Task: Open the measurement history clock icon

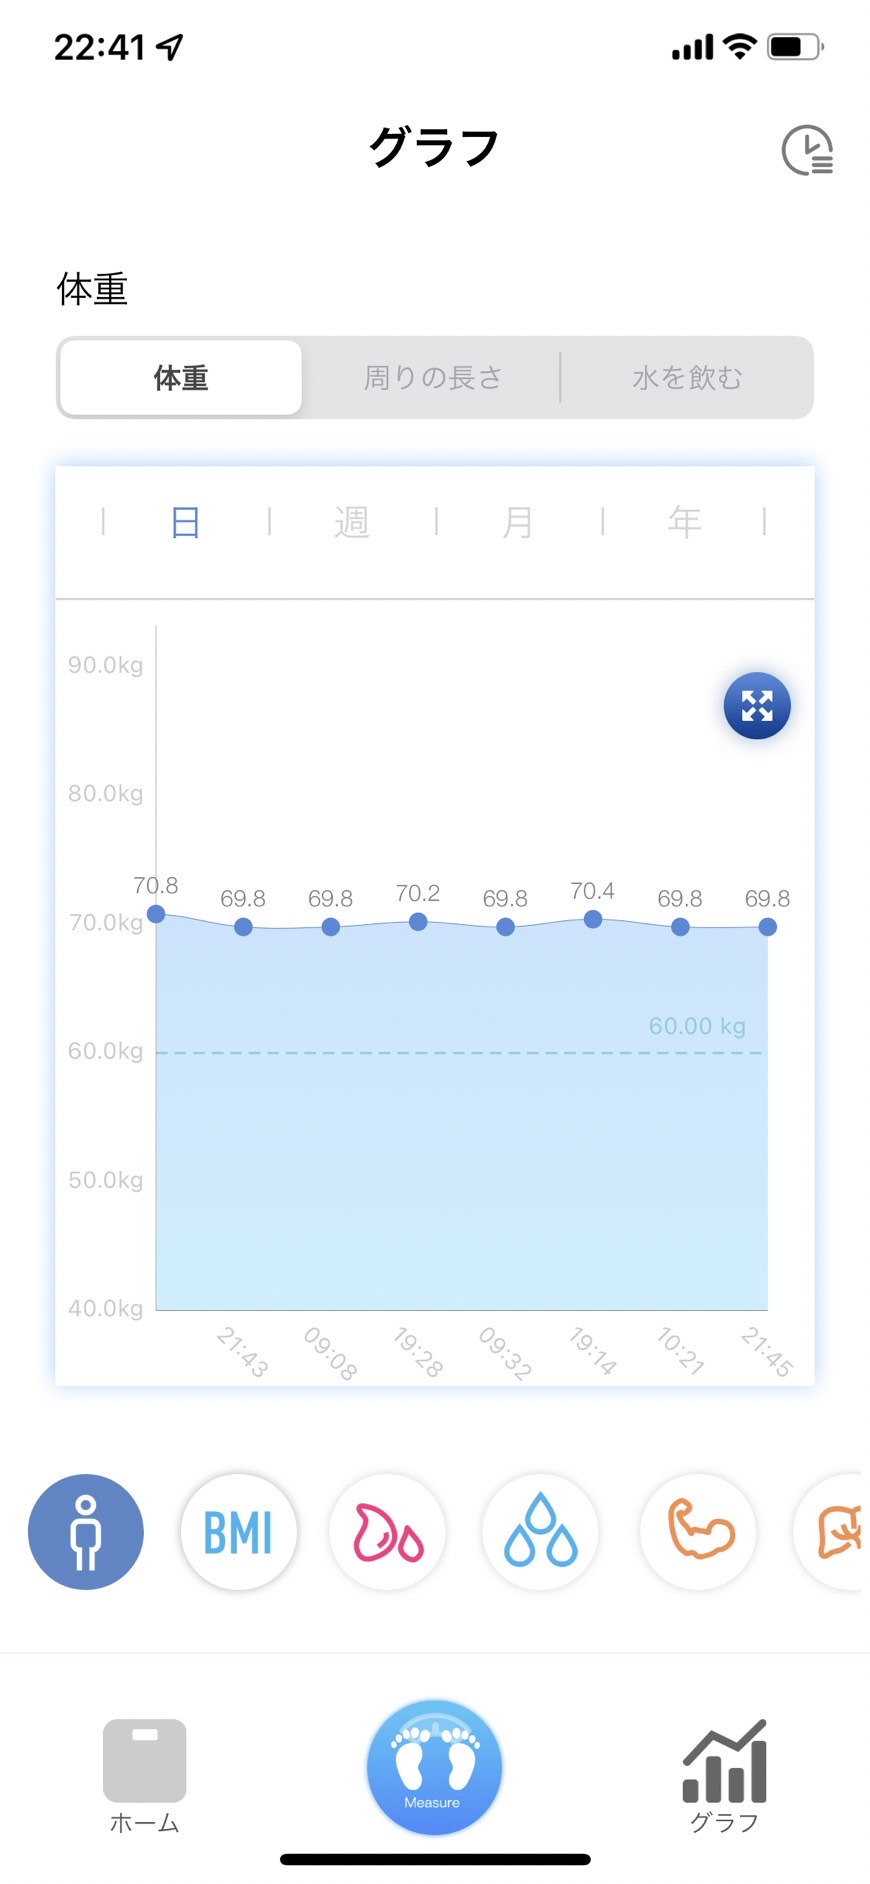Action: pos(807,150)
